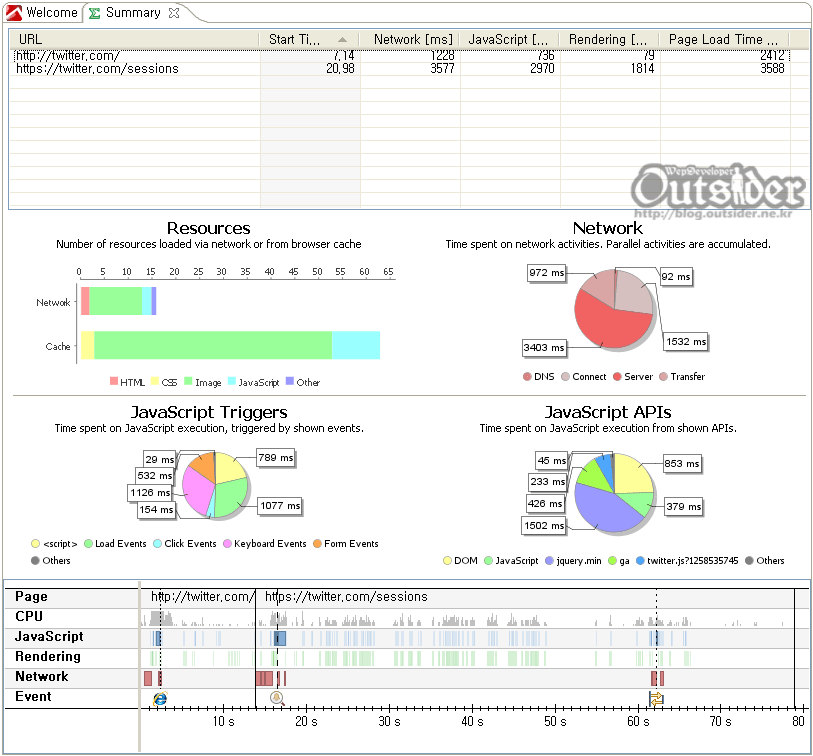Viewport: 813px width, 756px height.
Task: Click the 1532 ms network pie label
Action: (x=685, y=342)
